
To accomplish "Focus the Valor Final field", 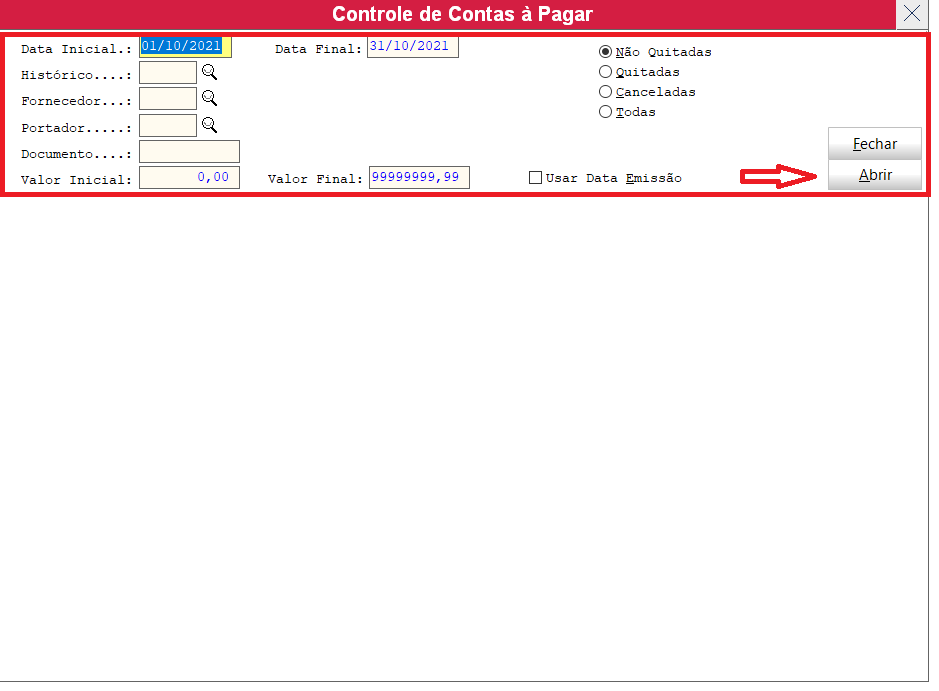I will click(419, 177).
